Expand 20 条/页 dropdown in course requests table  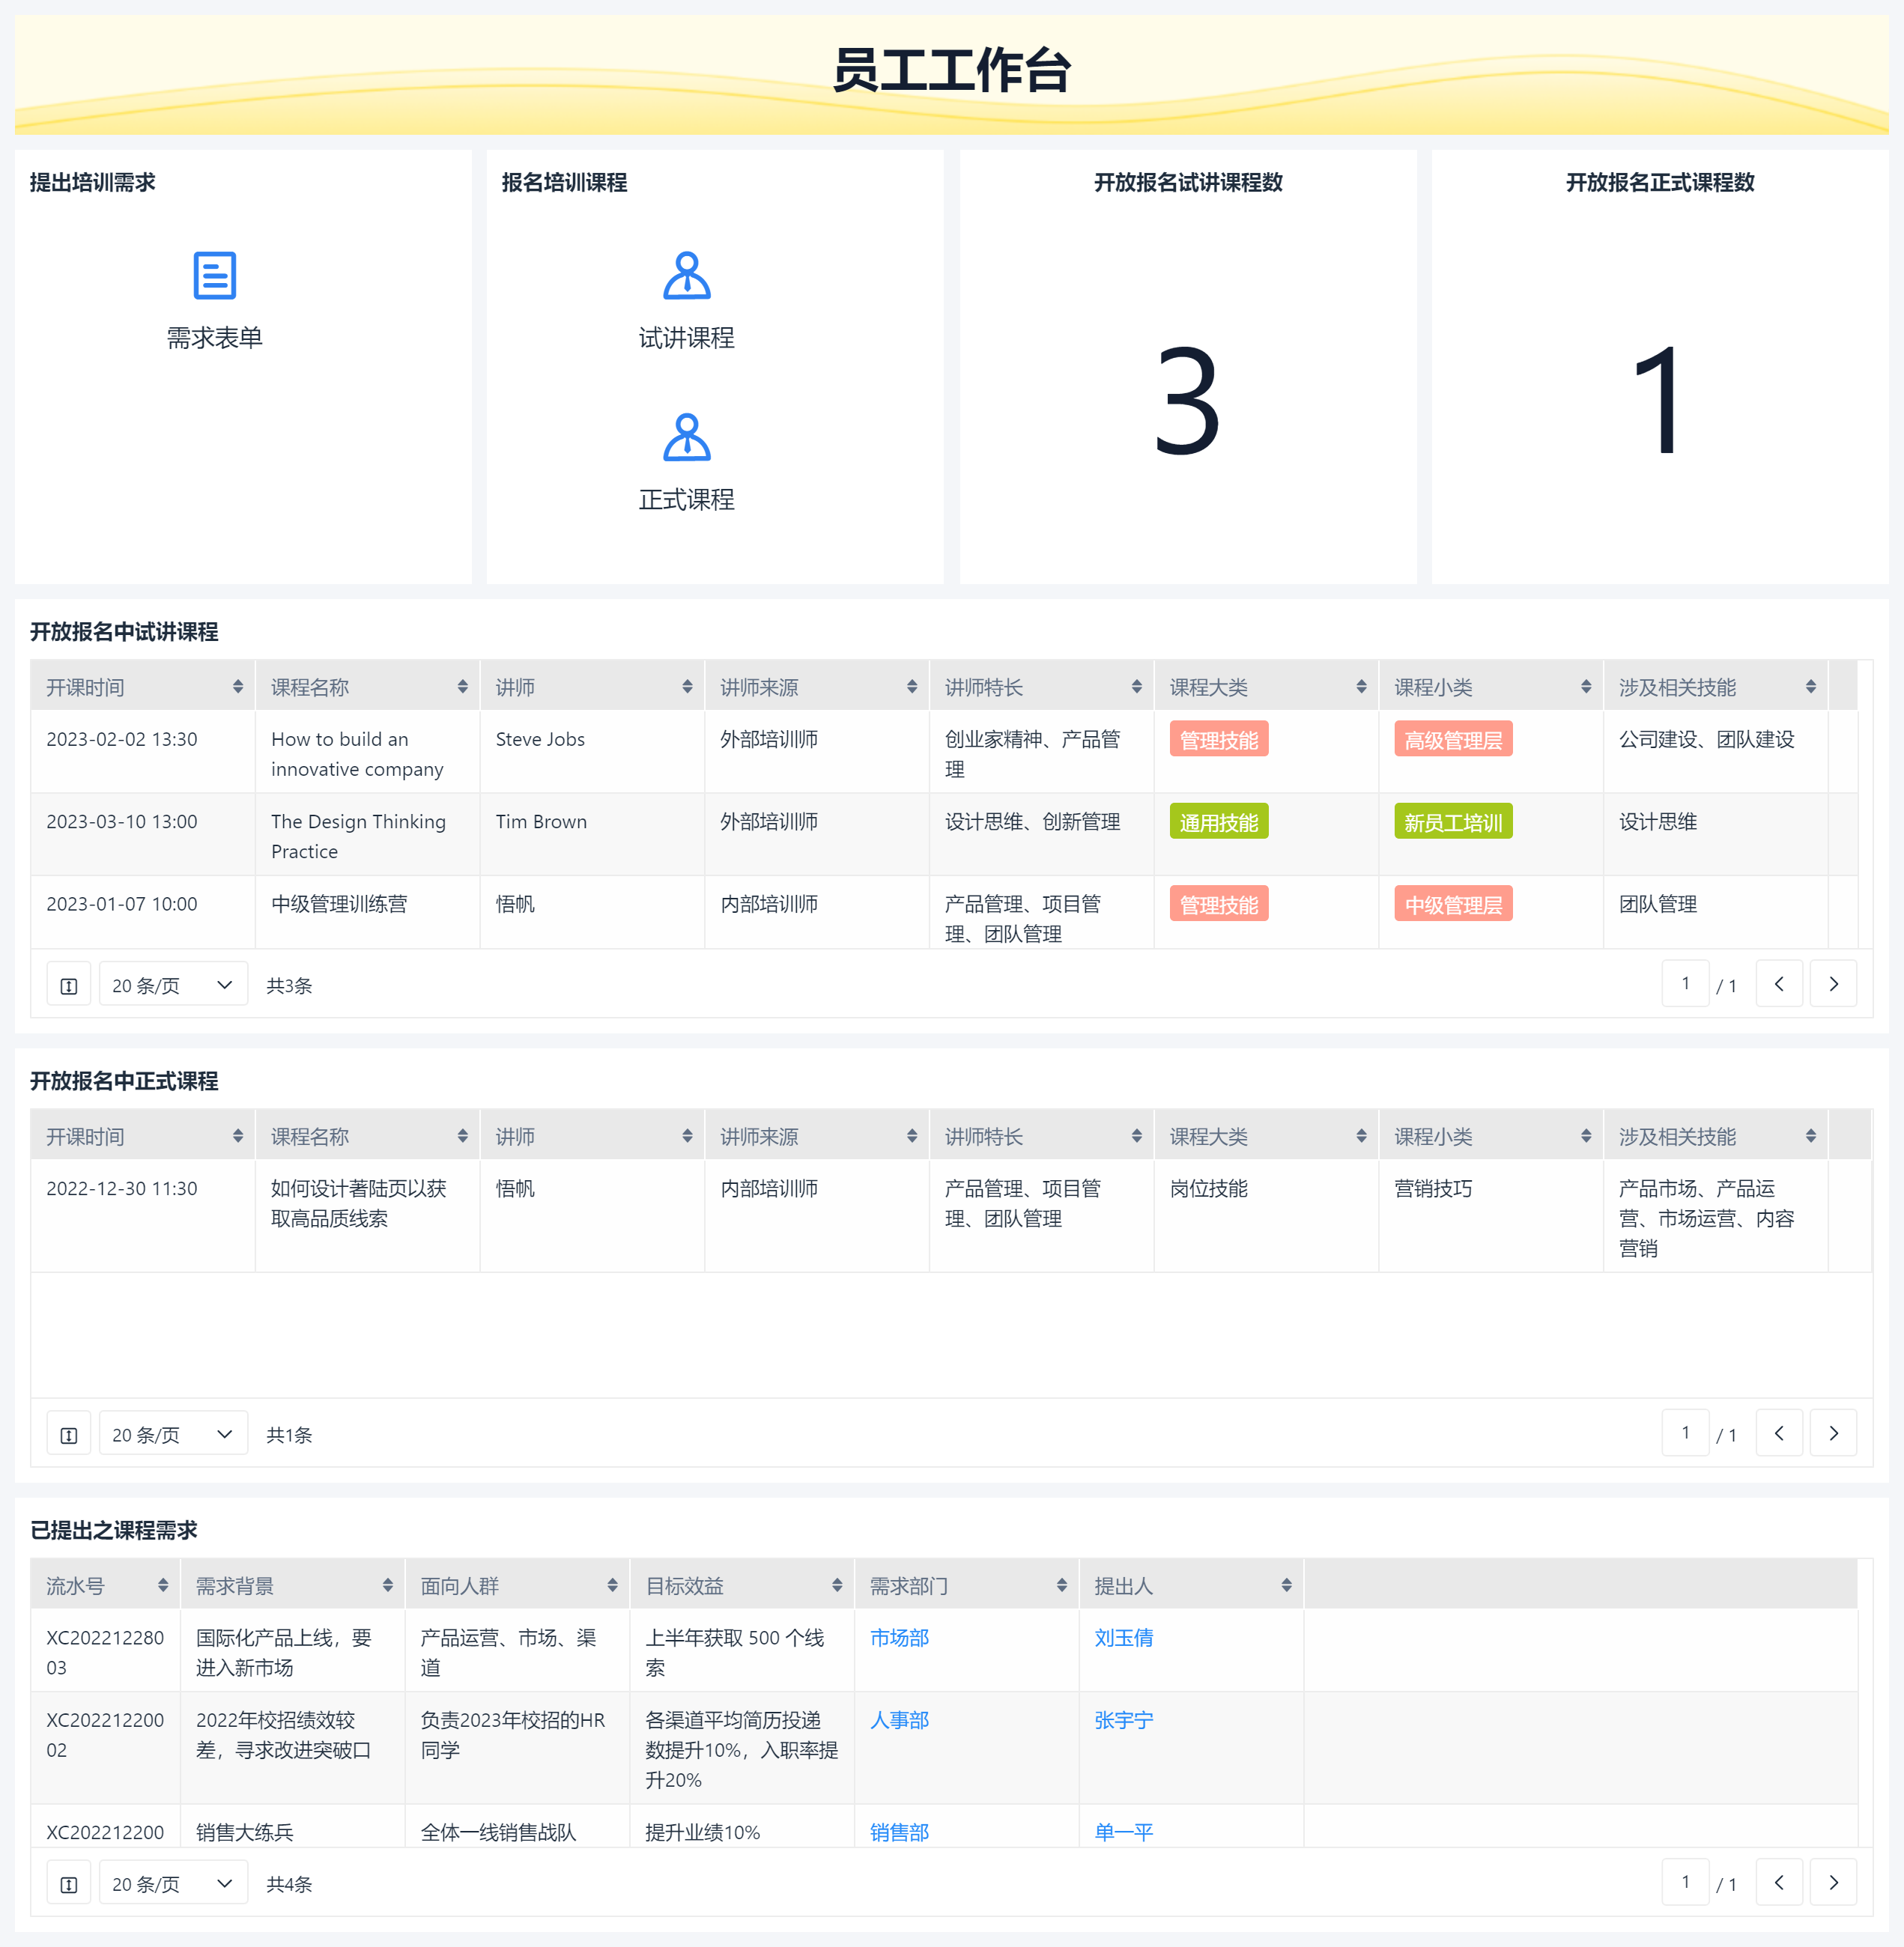[172, 1884]
